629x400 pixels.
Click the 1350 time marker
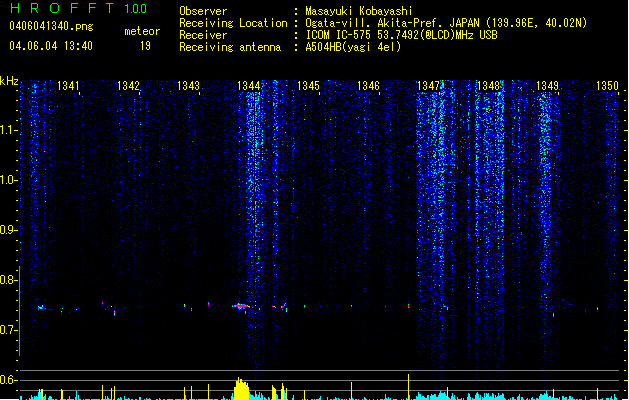click(607, 85)
